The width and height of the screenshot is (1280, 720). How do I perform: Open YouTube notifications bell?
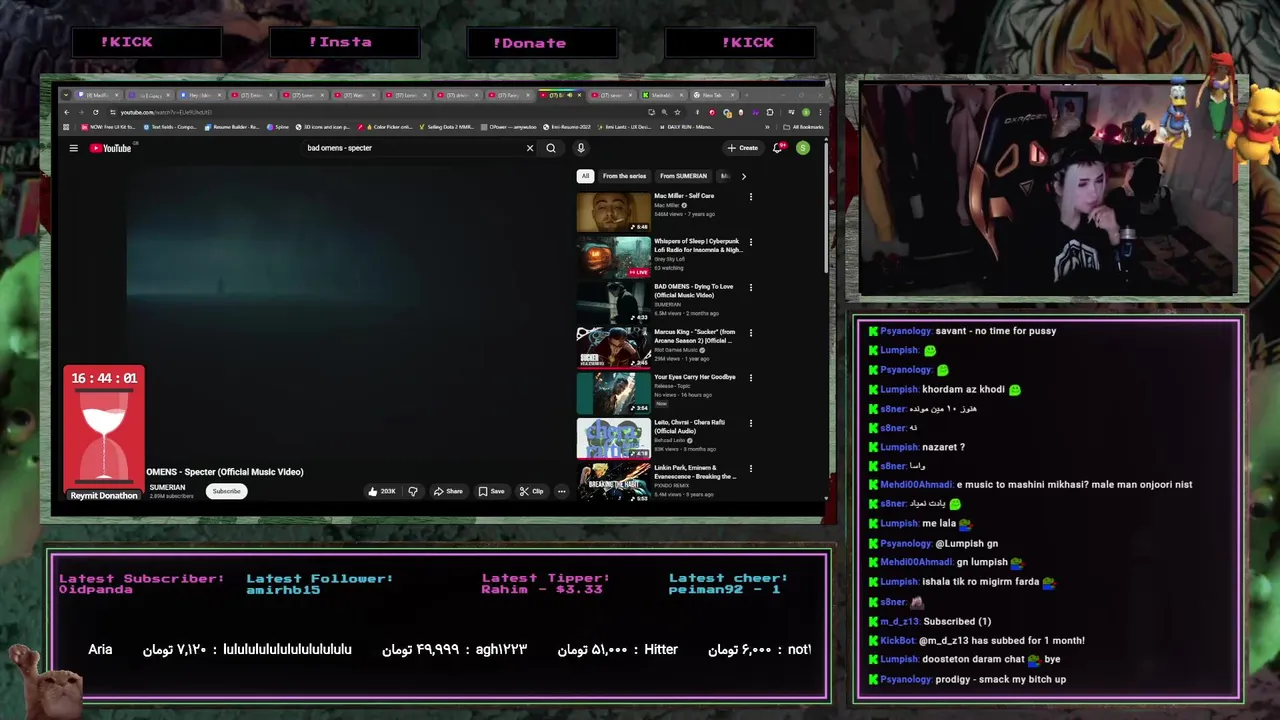click(x=777, y=148)
